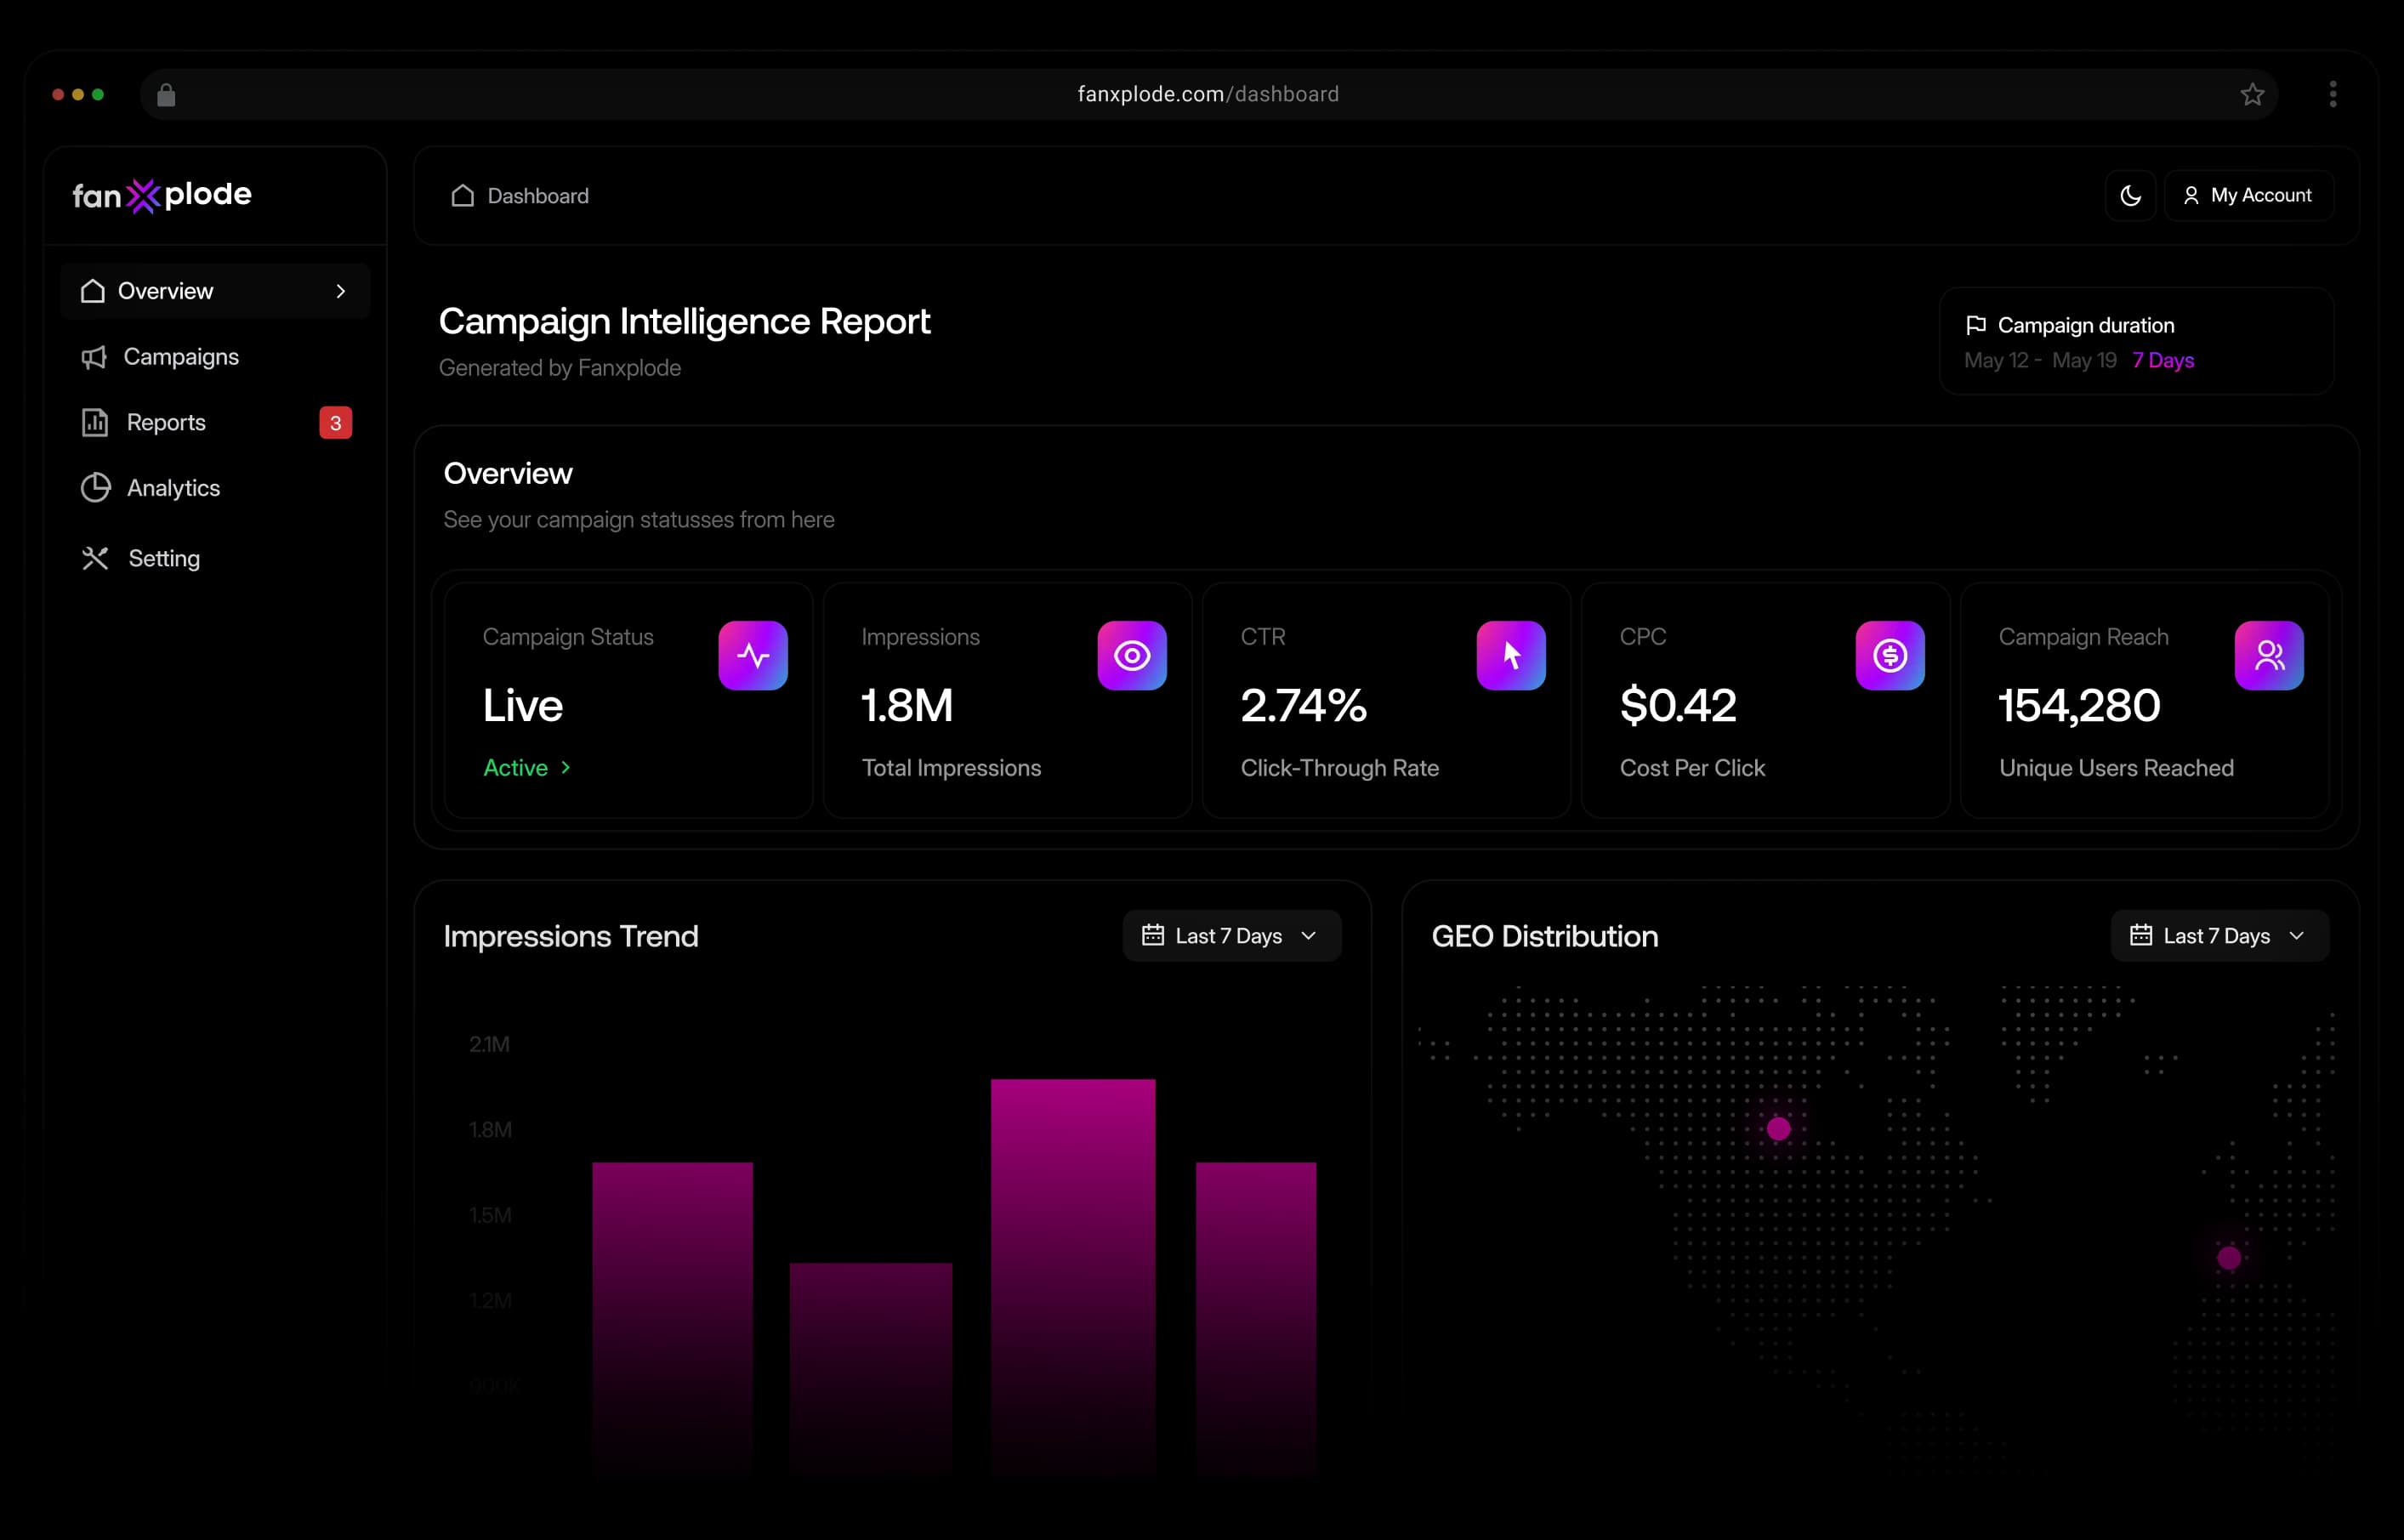Toggle dark mode with the moon icon
Screen dimensions: 2404x1540
[2130, 195]
